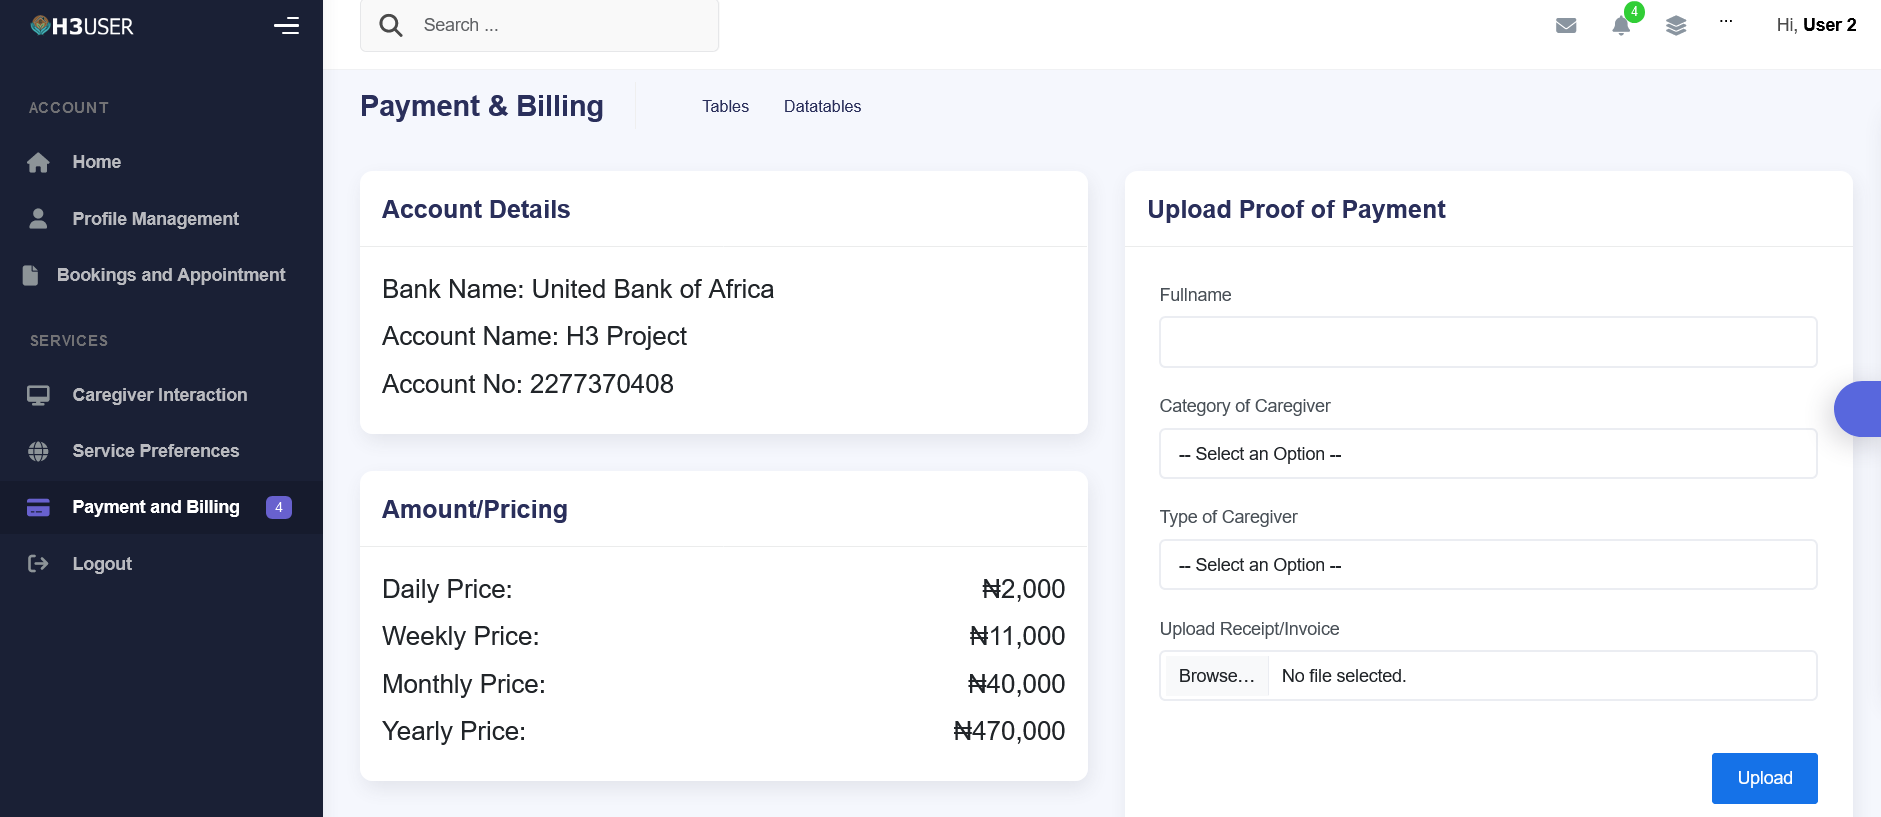
Task: Go to Home in sidebar
Action: [x=96, y=162]
